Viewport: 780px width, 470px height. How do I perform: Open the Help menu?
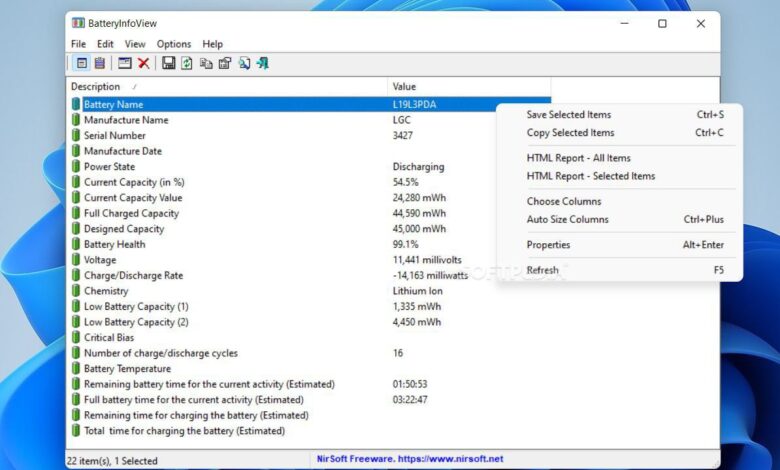(x=212, y=44)
